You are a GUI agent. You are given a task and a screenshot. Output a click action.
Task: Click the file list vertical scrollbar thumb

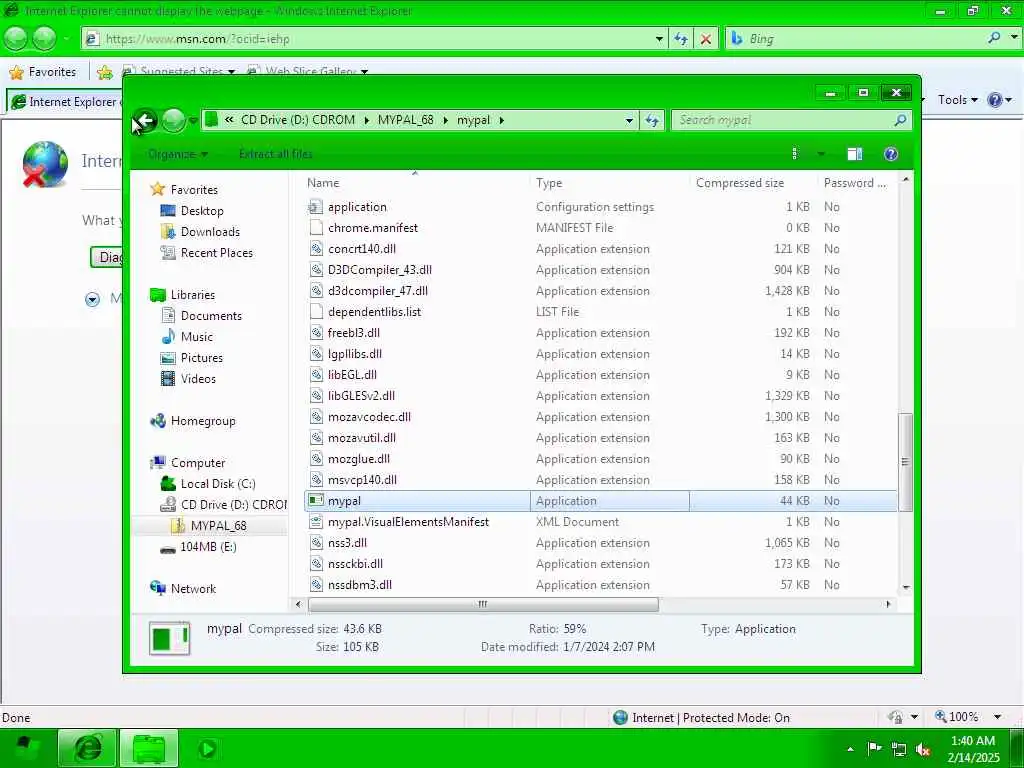(905, 462)
